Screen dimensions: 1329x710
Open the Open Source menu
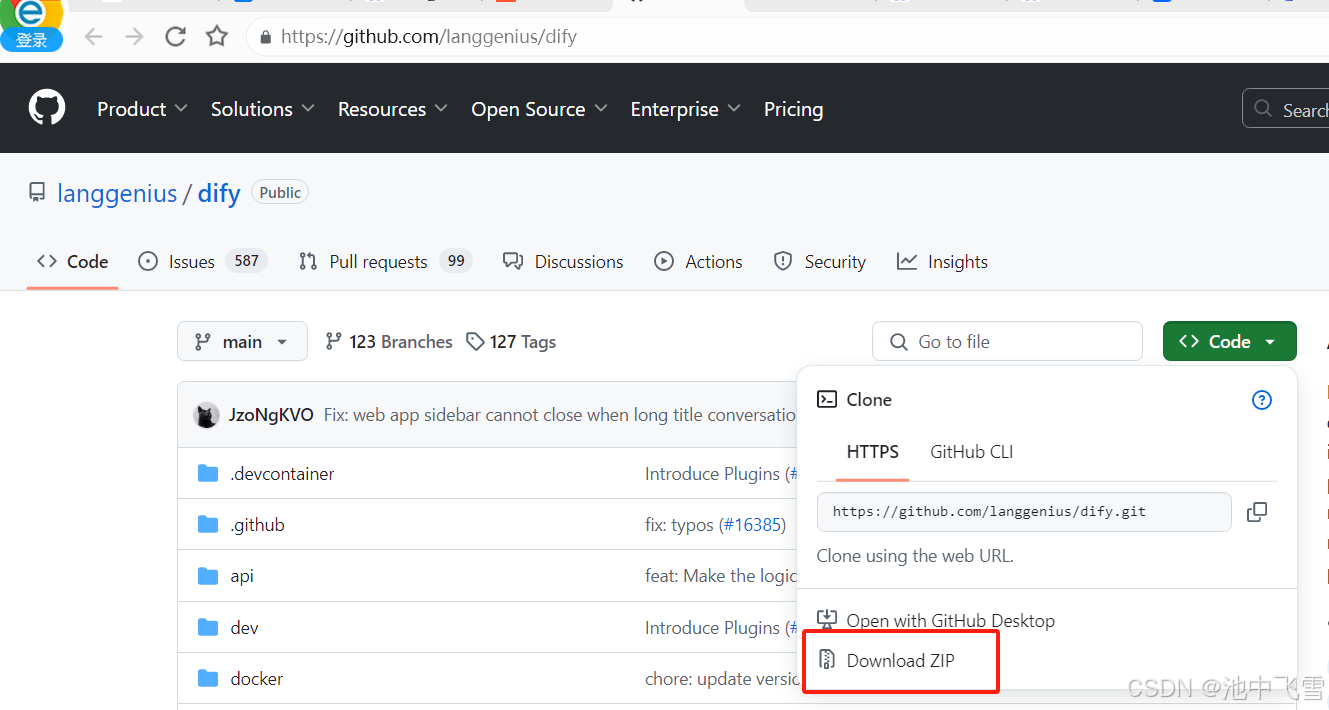tap(539, 109)
